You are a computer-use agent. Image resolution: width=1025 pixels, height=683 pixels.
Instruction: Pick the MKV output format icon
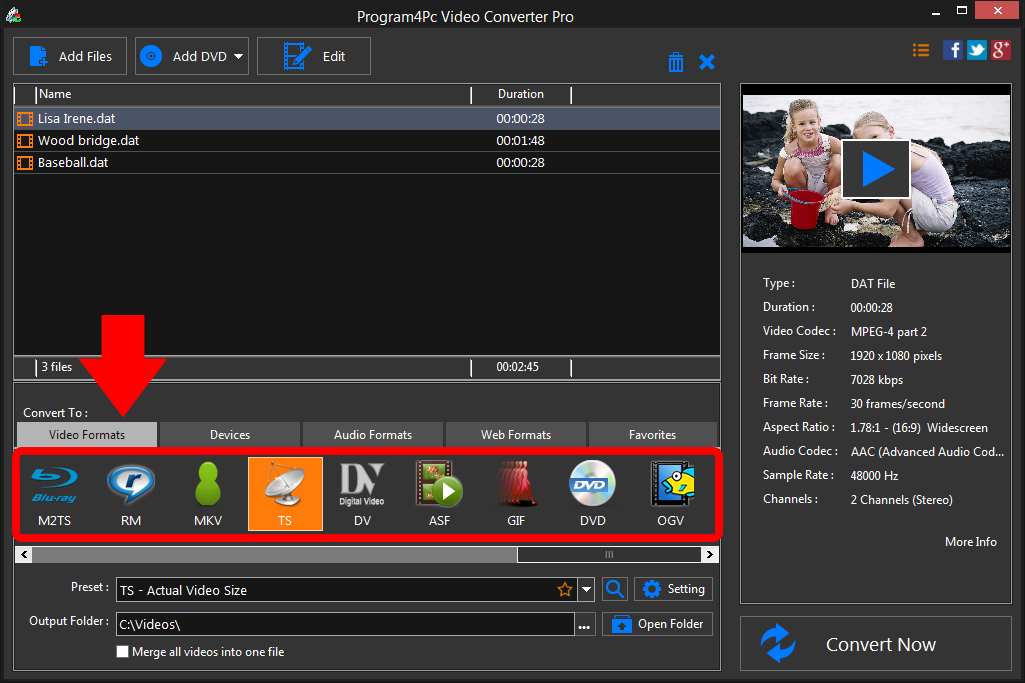208,494
